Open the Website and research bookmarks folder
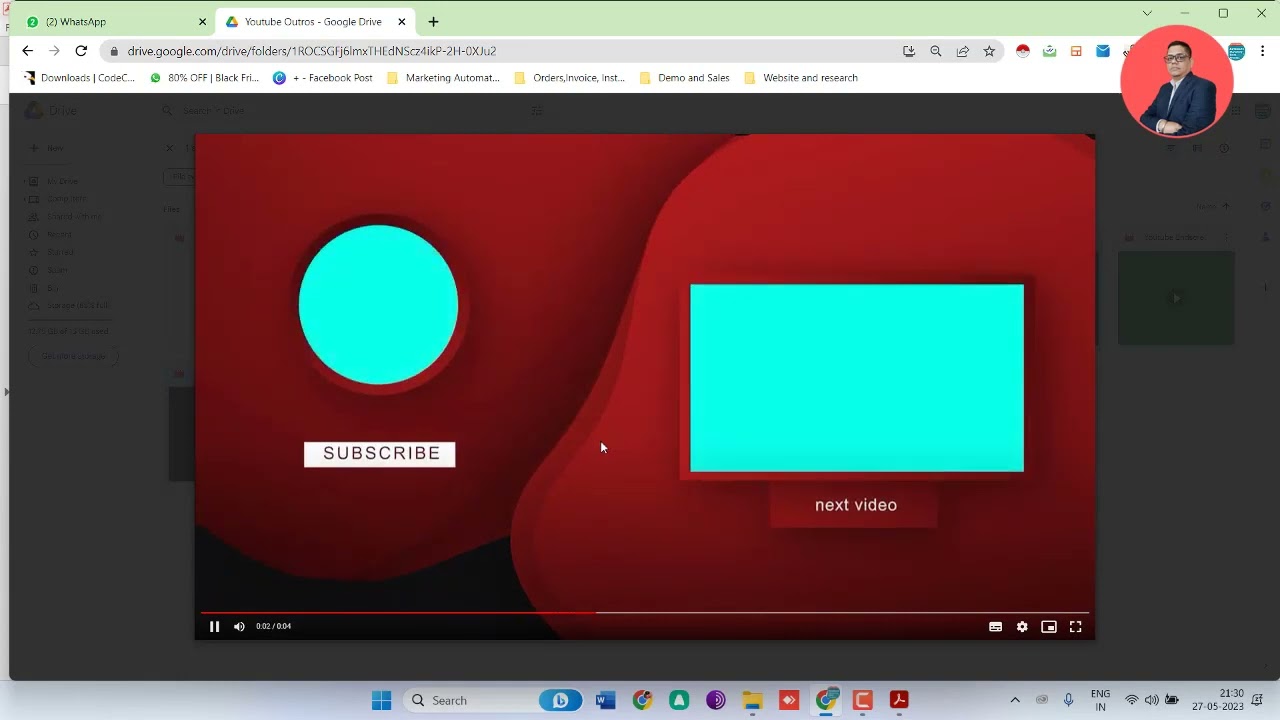The height and width of the screenshot is (720, 1280). coord(801,77)
